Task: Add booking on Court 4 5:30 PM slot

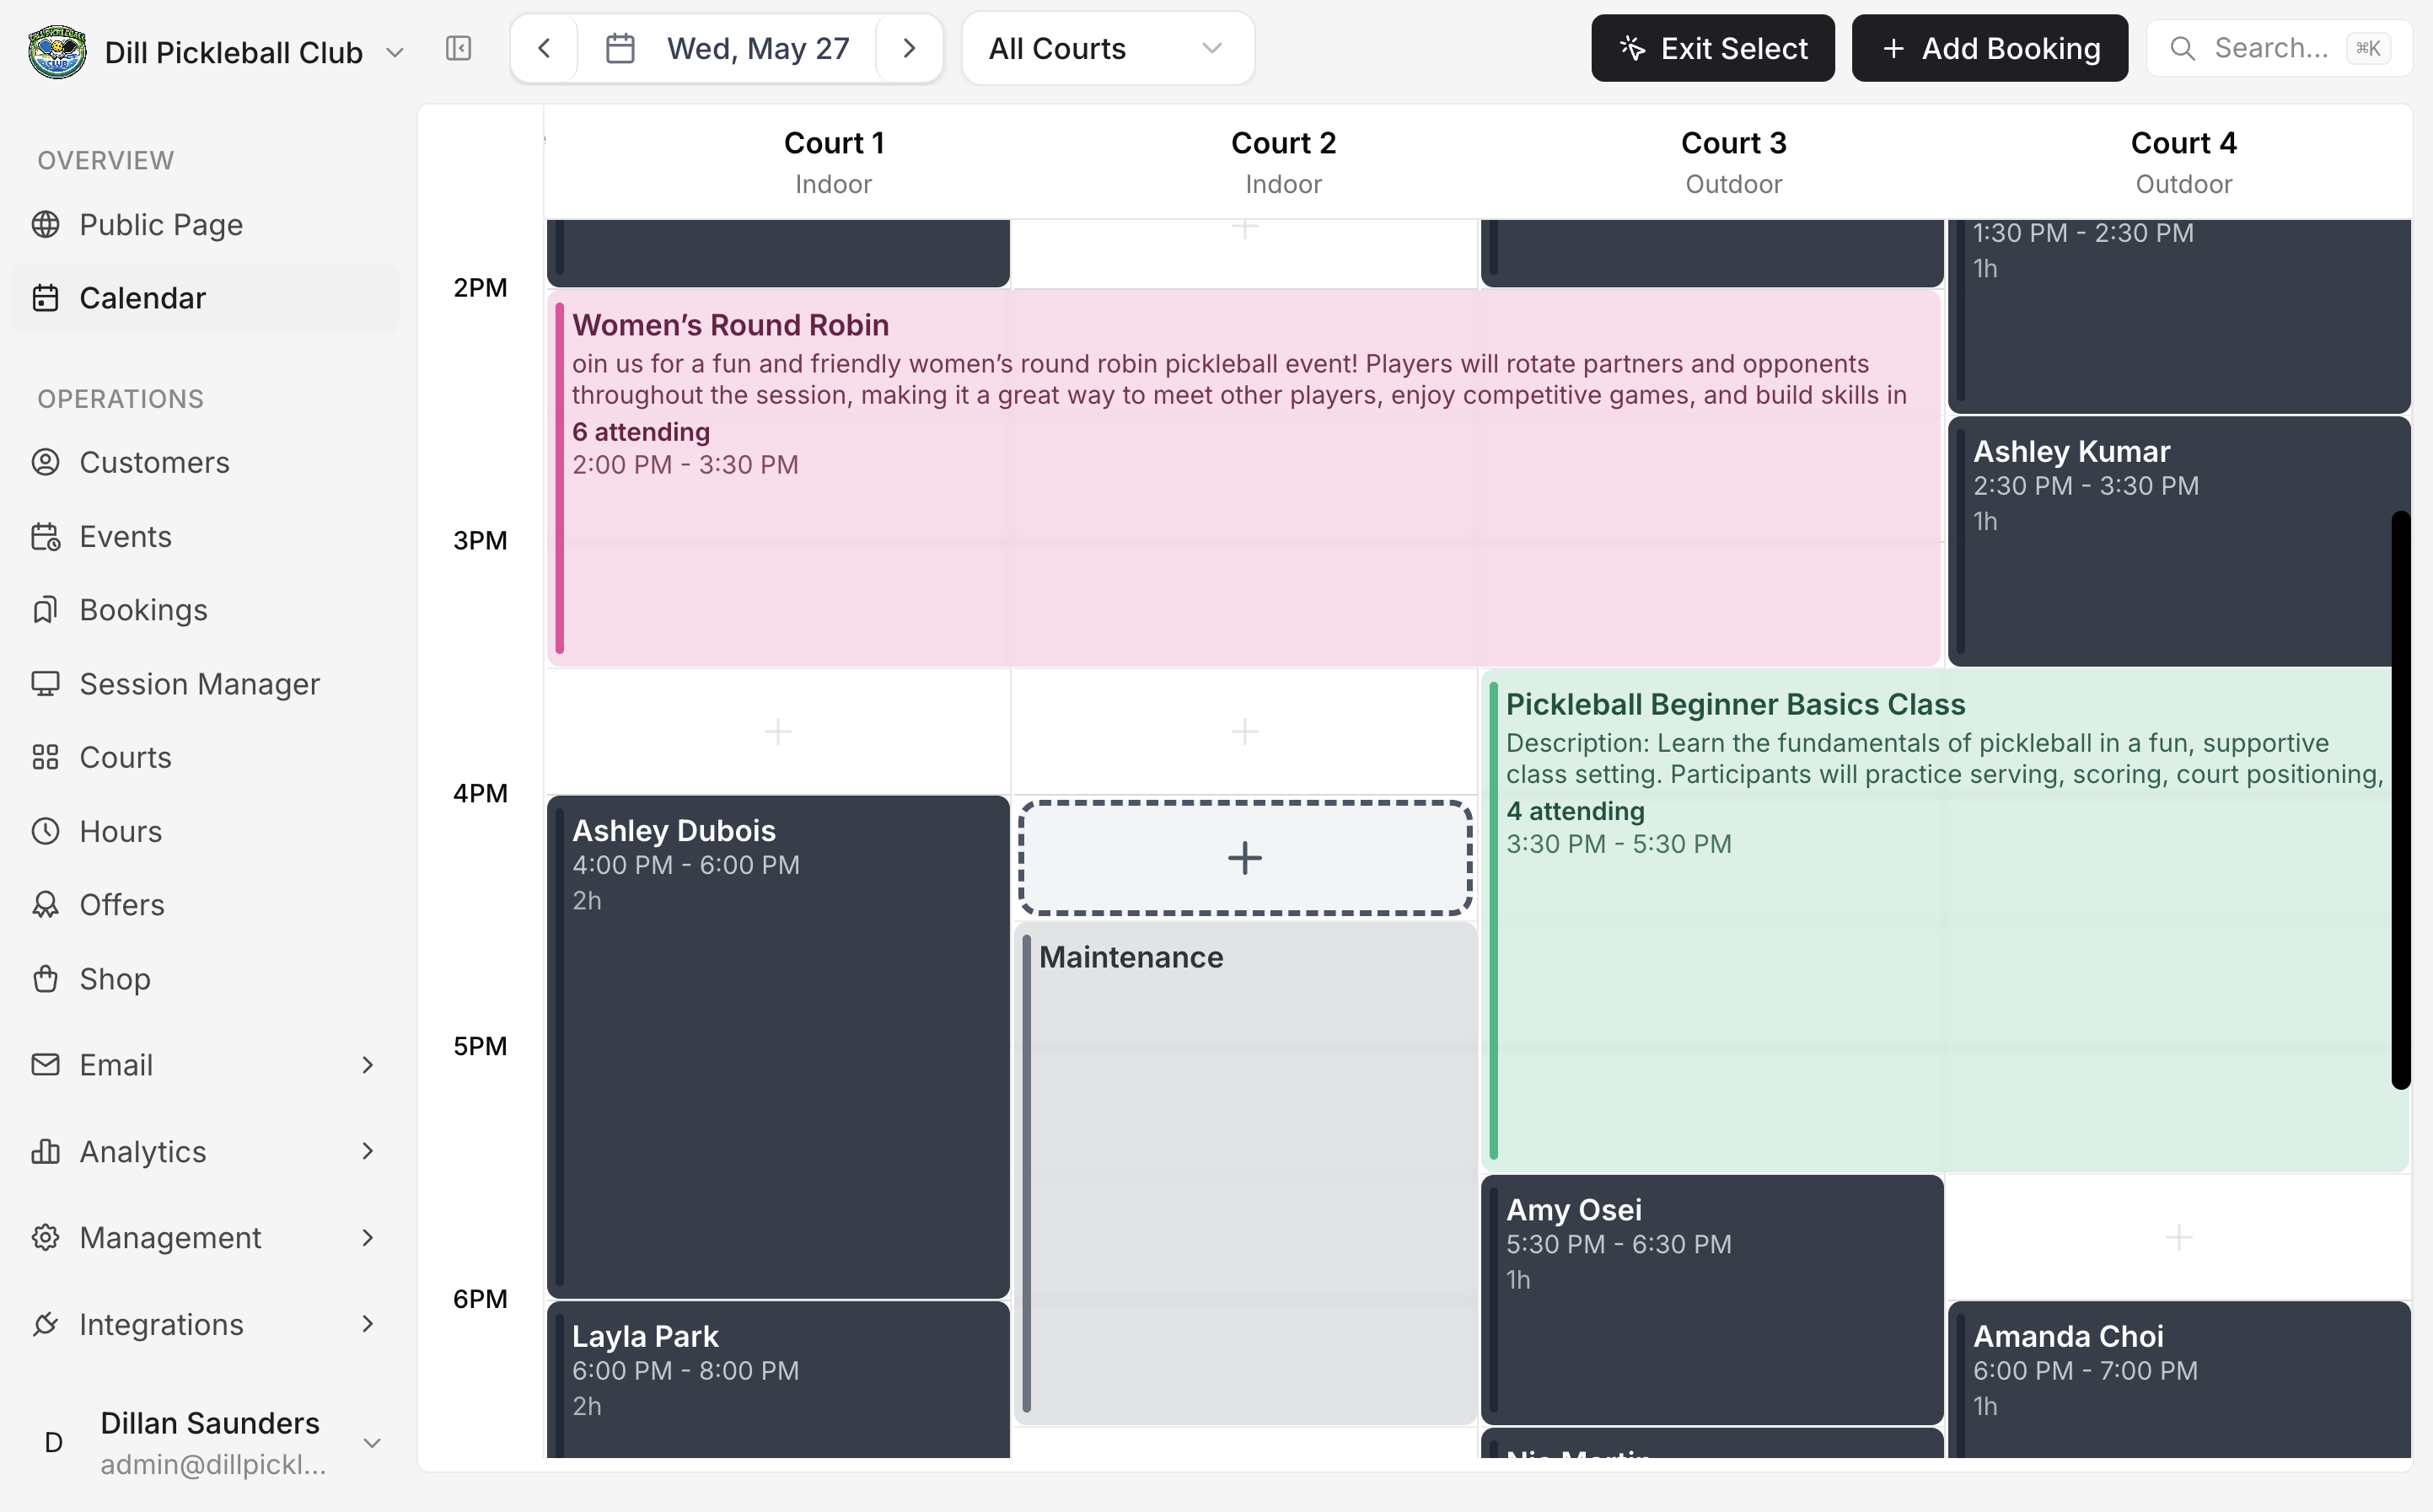Action: pos(2178,1238)
